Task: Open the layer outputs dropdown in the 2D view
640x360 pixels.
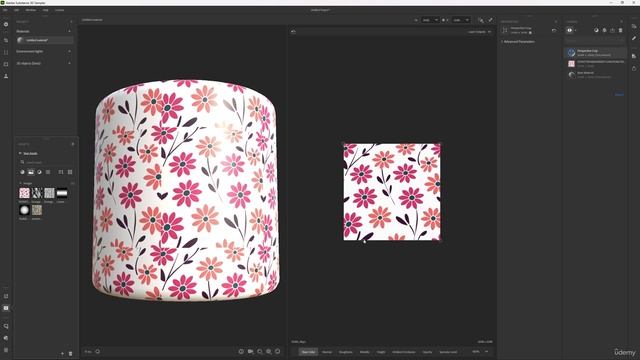Action: (479, 32)
